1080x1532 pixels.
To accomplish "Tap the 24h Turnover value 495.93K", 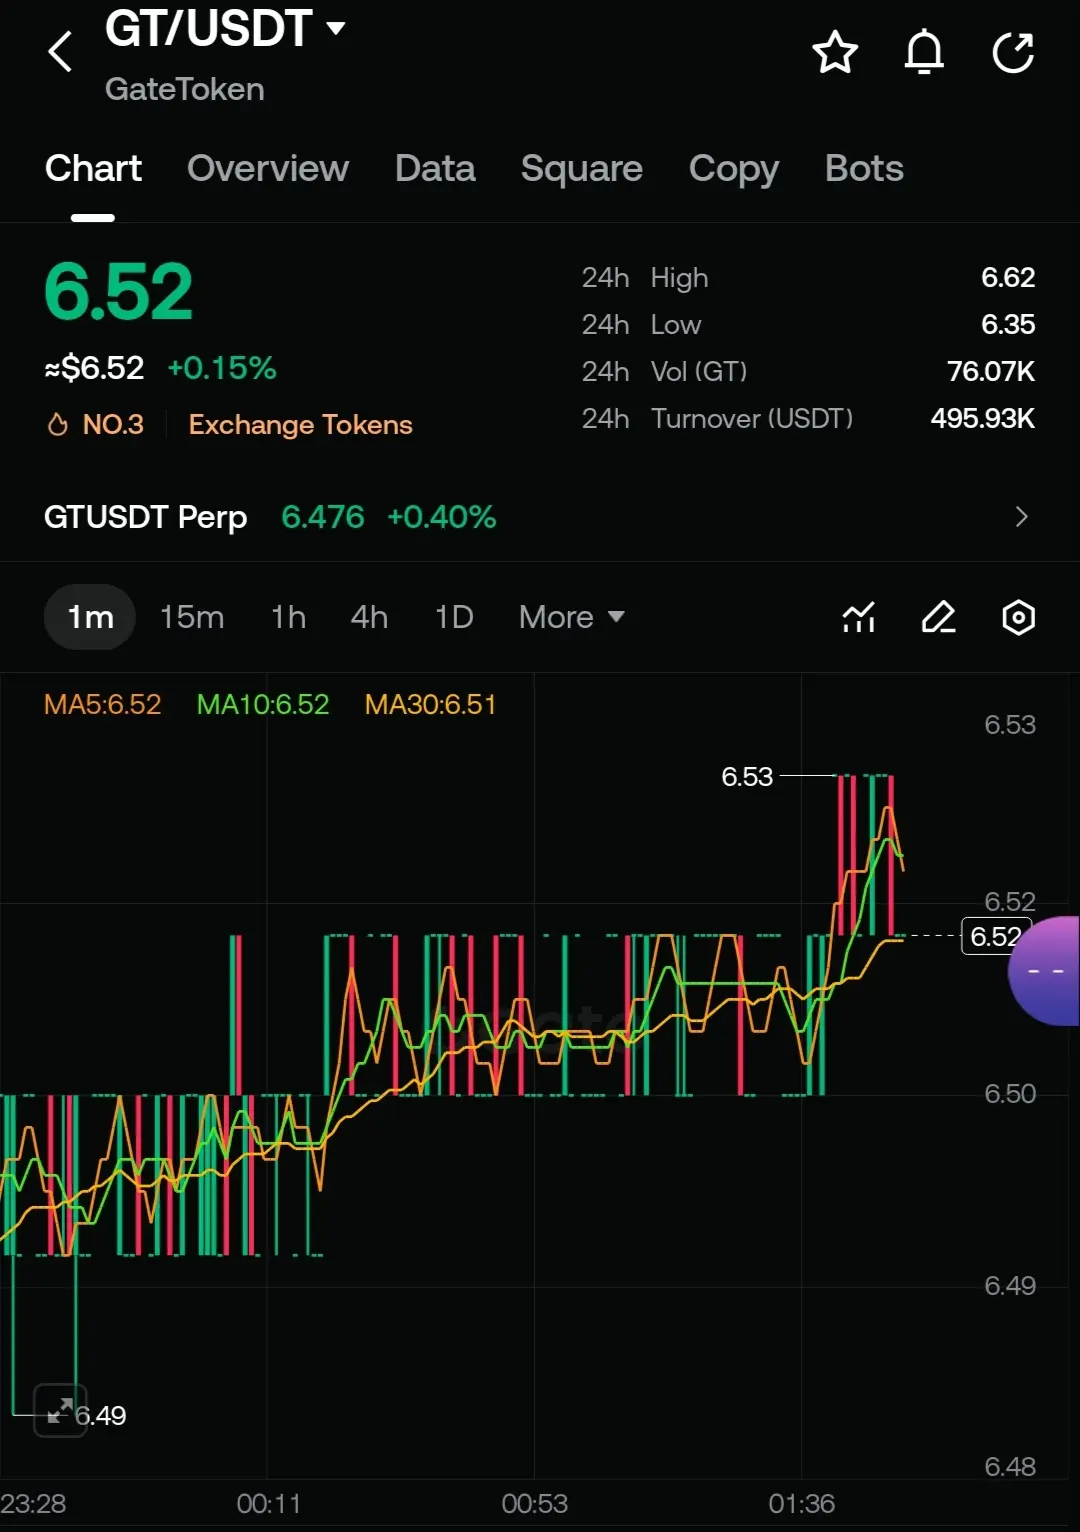I will click(982, 418).
